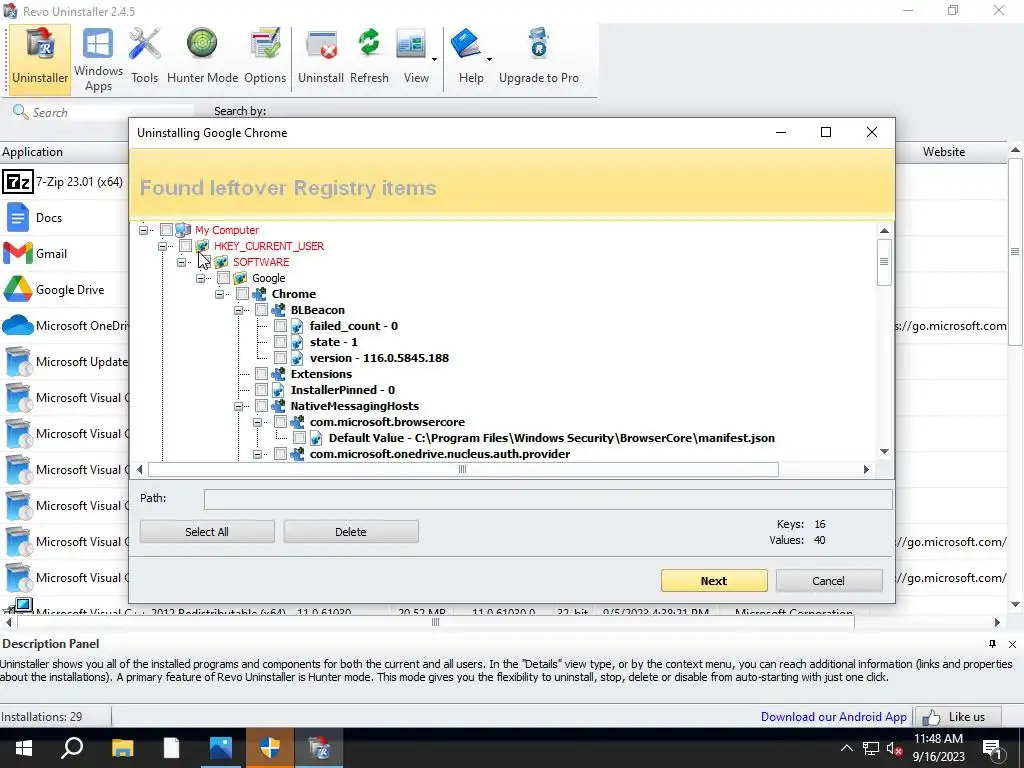Select Microsoft Update application icon

coord(18,361)
